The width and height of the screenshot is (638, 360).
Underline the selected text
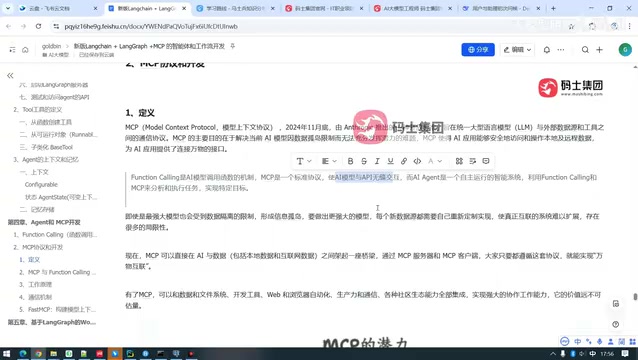(x=391, y=161)
